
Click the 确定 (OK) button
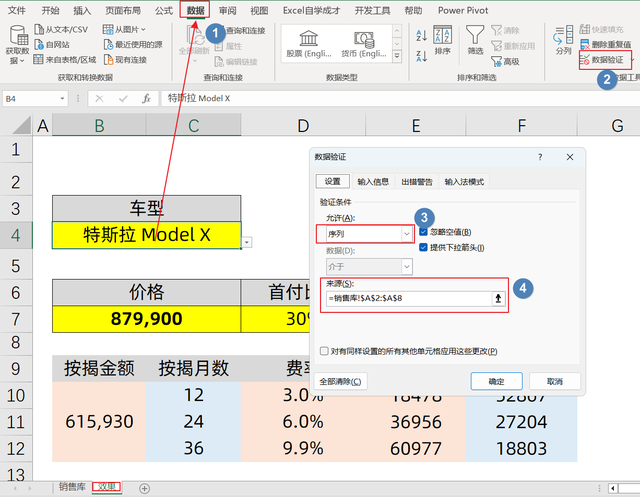pos(497,381)
